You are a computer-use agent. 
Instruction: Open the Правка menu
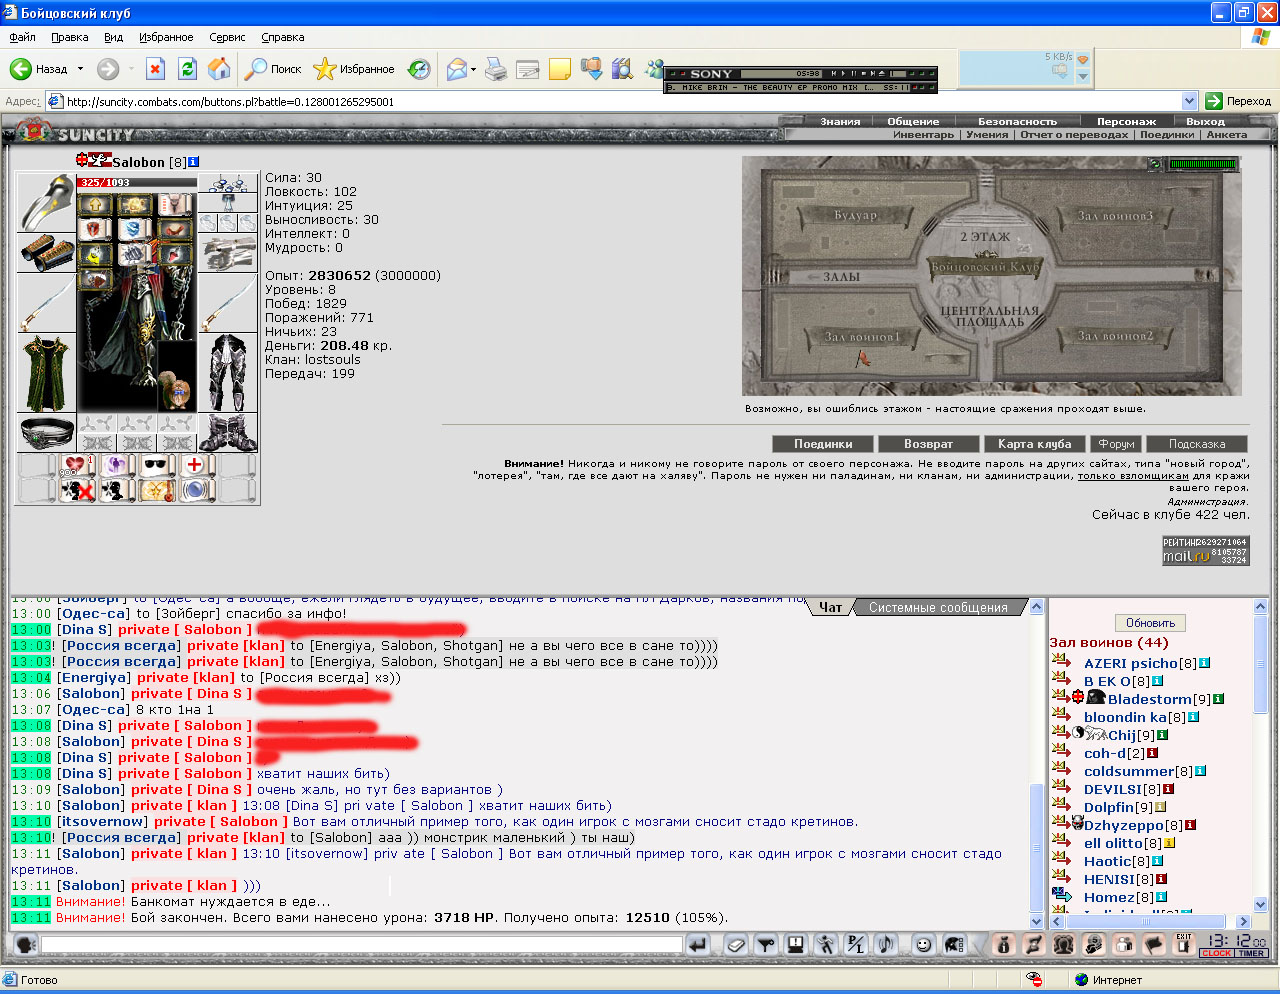[x=70, y=37]
